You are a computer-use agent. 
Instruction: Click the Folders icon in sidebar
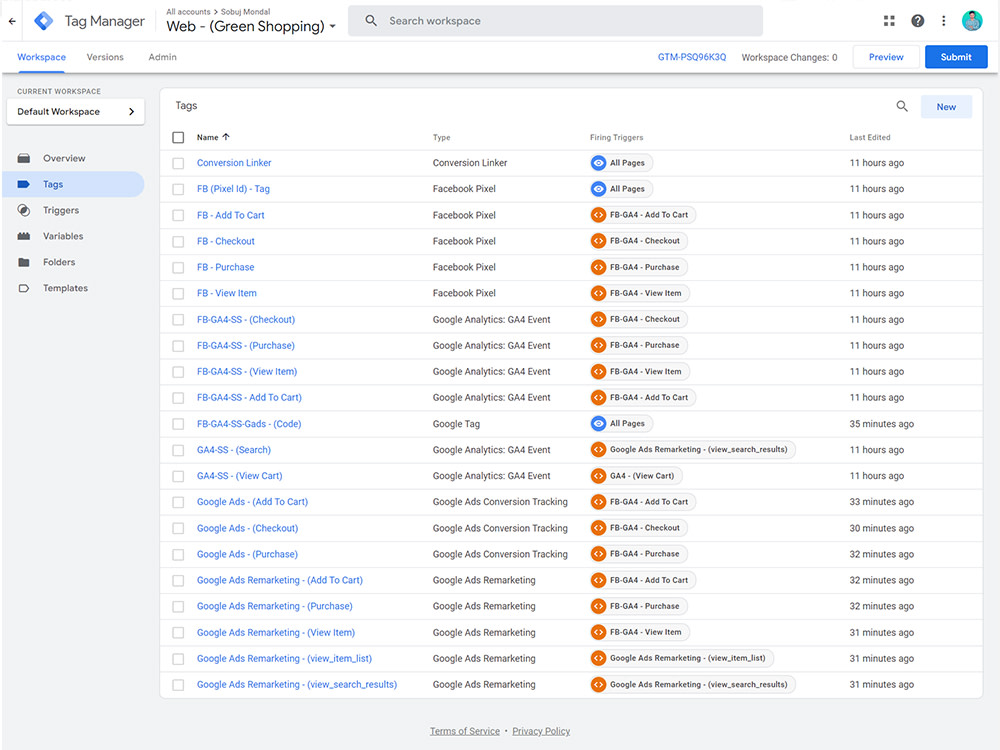point(24,262)
